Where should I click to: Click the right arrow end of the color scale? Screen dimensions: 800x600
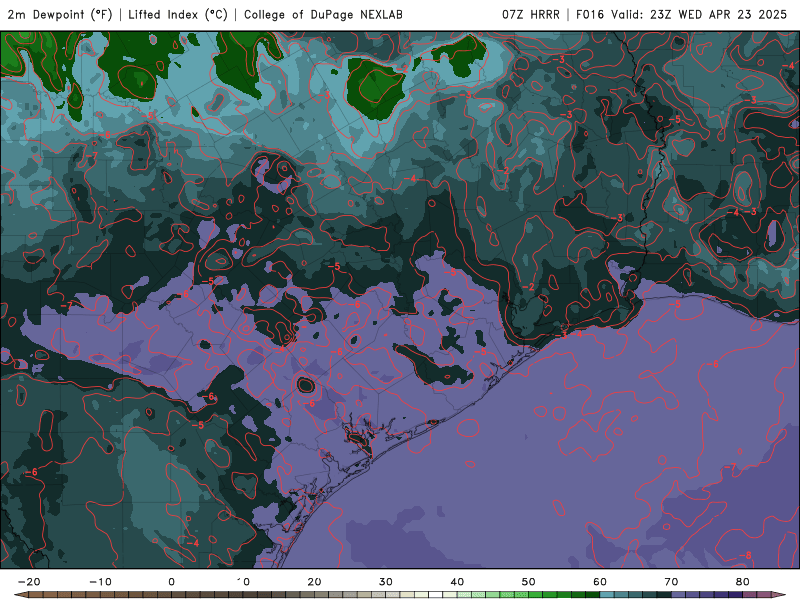[x=780, y=595]
